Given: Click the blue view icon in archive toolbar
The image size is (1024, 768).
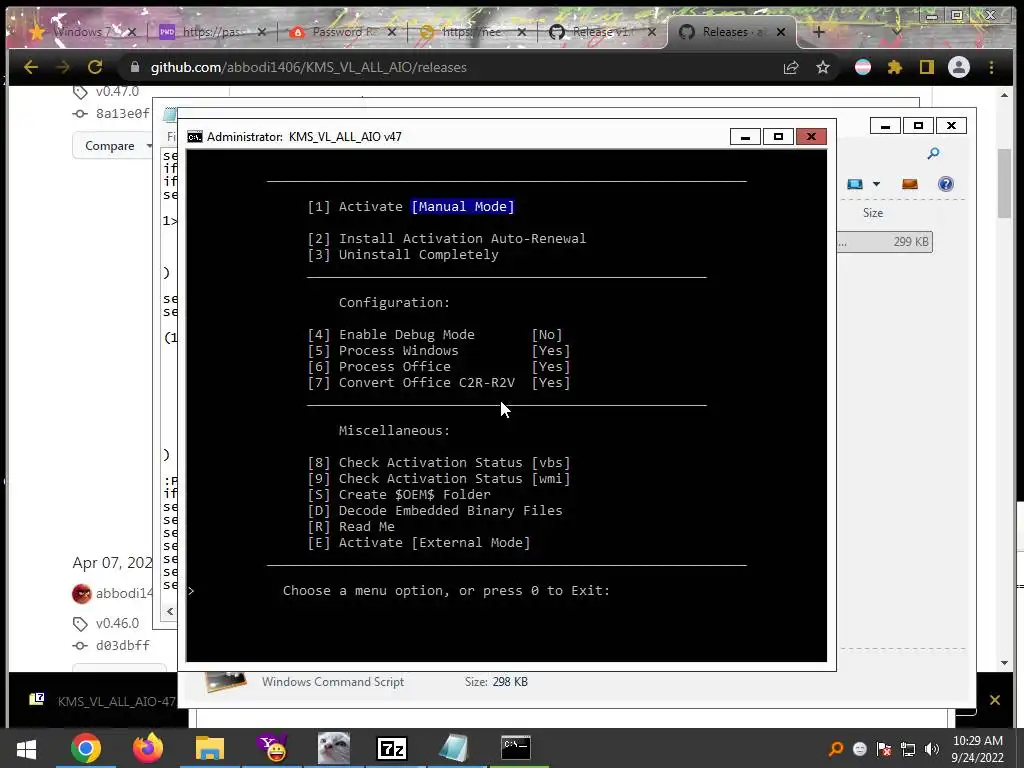Looking at the screenshot, I should coord(855,184).
